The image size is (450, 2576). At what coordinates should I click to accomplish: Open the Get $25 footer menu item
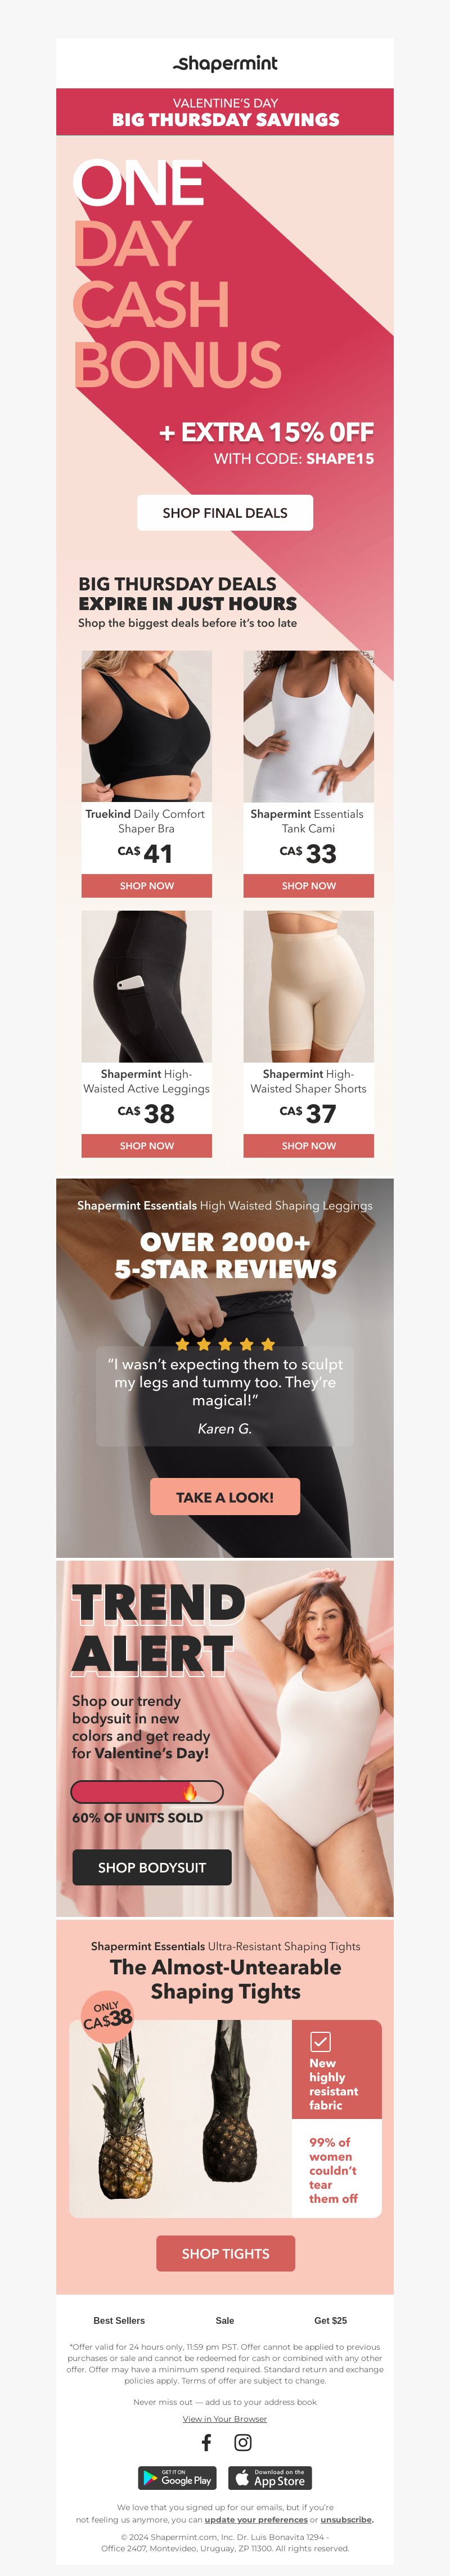click(331, 2320)
